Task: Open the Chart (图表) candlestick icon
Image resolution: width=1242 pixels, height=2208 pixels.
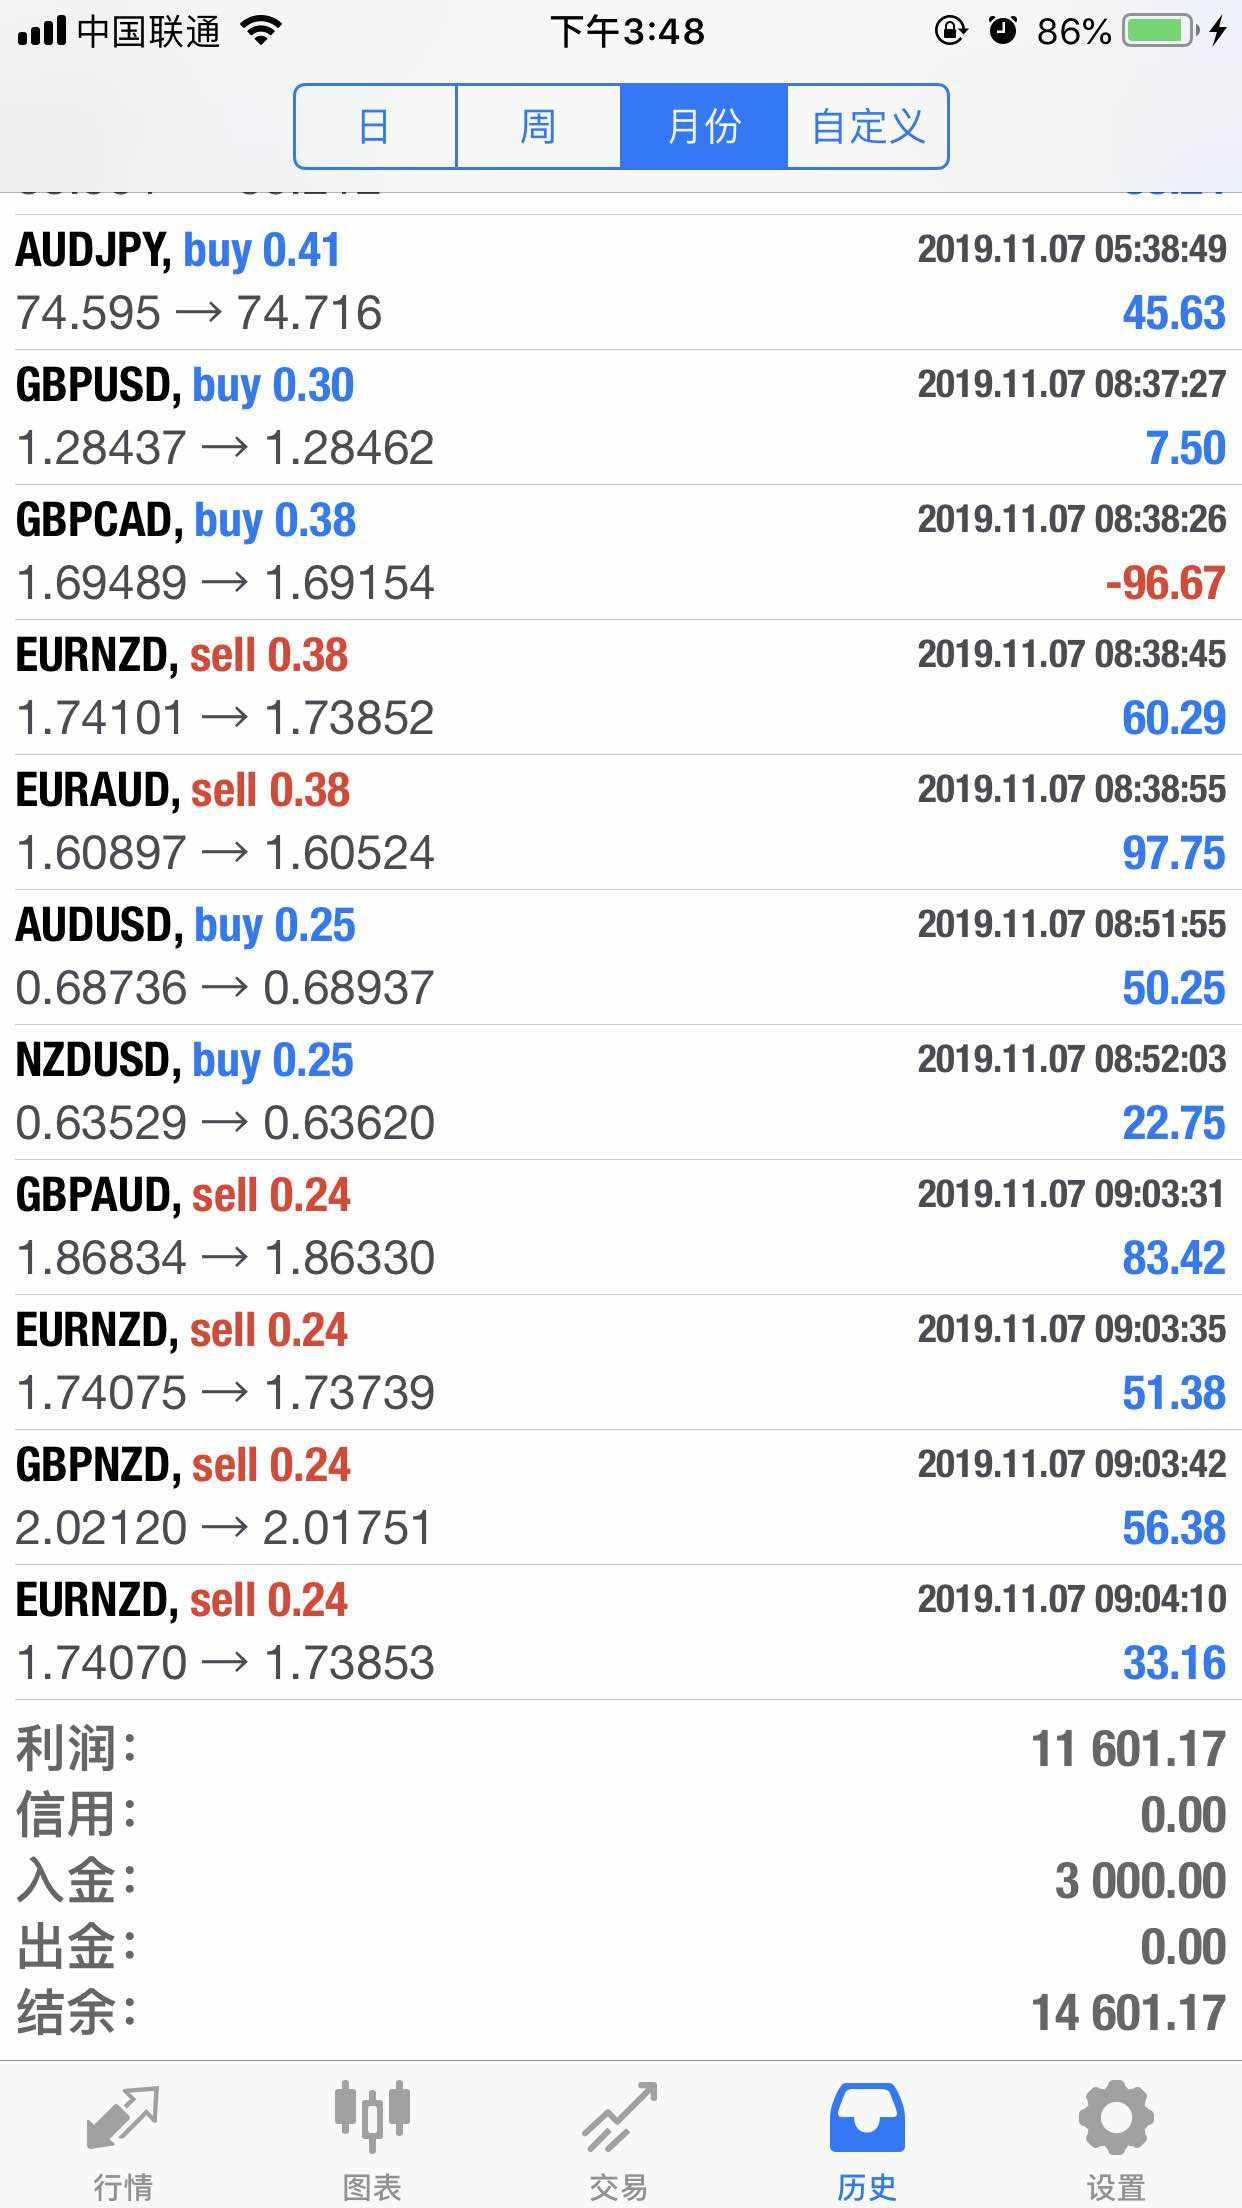Action: (372, 2116)
